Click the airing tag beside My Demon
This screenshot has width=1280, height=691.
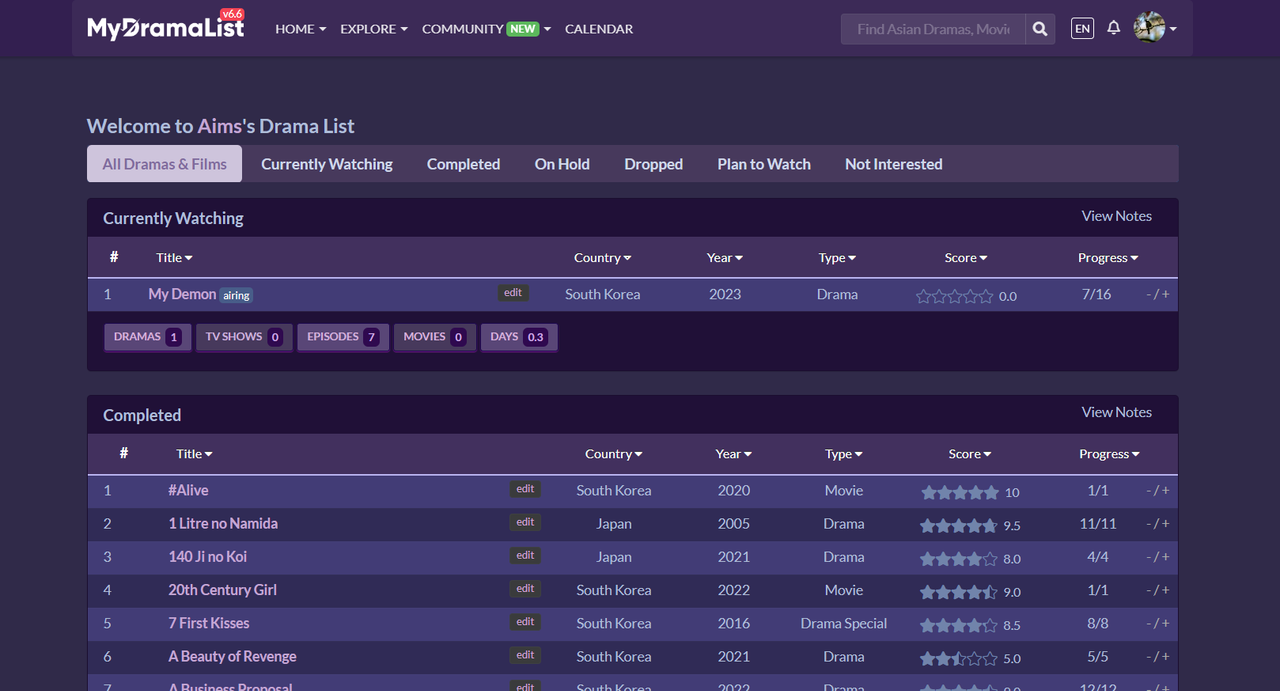tap(237, 296)
